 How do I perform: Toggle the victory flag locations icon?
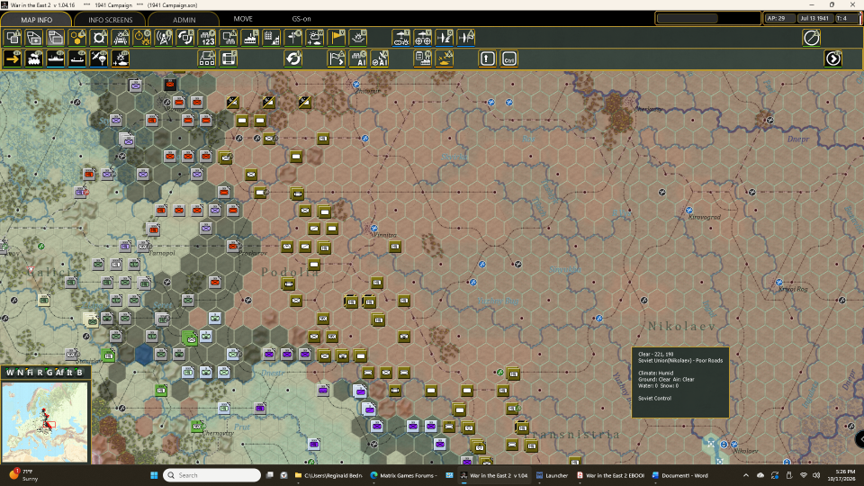337,38
